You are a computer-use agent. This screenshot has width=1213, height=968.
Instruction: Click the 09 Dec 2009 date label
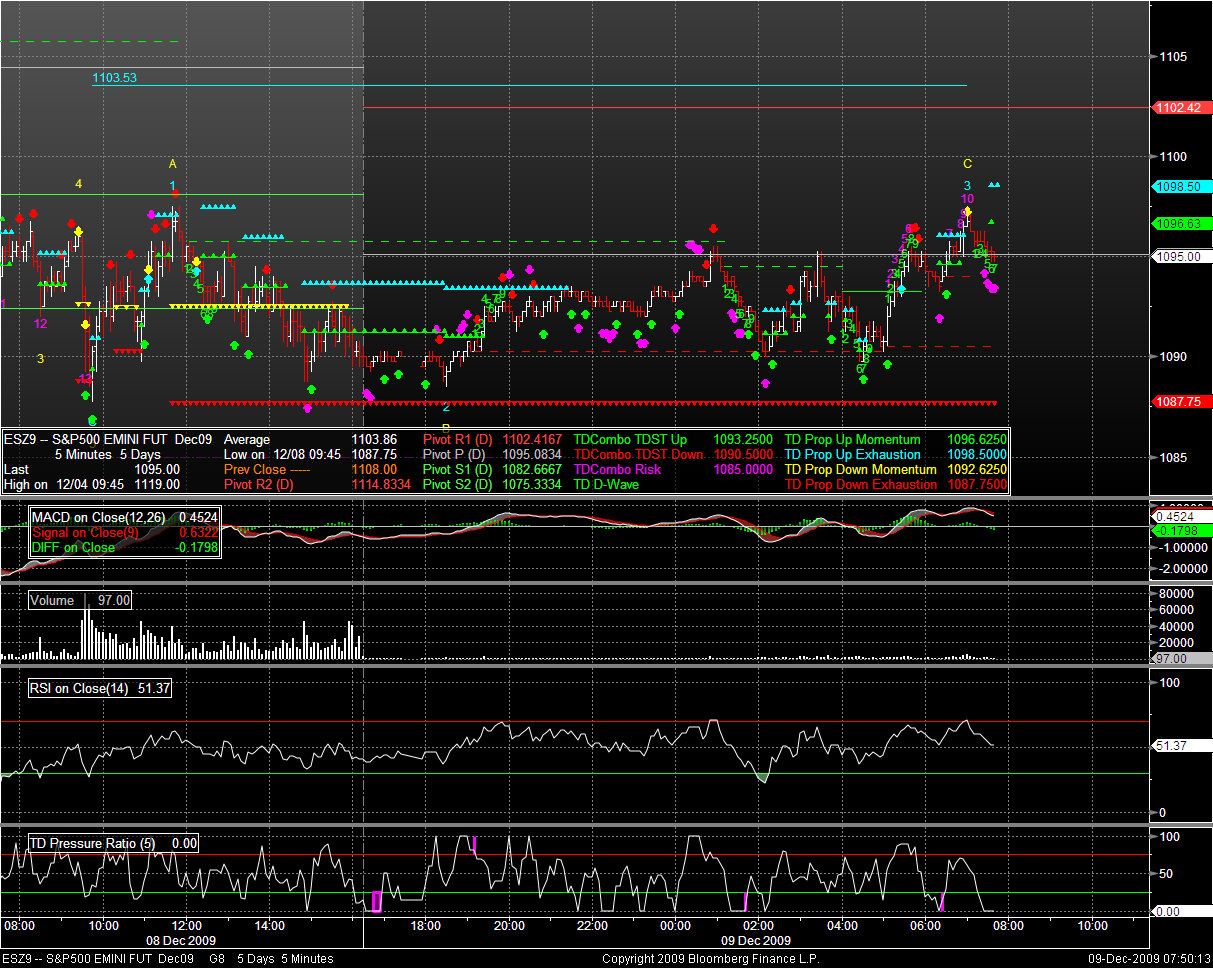pyautogui.click(x=756, y=941)
